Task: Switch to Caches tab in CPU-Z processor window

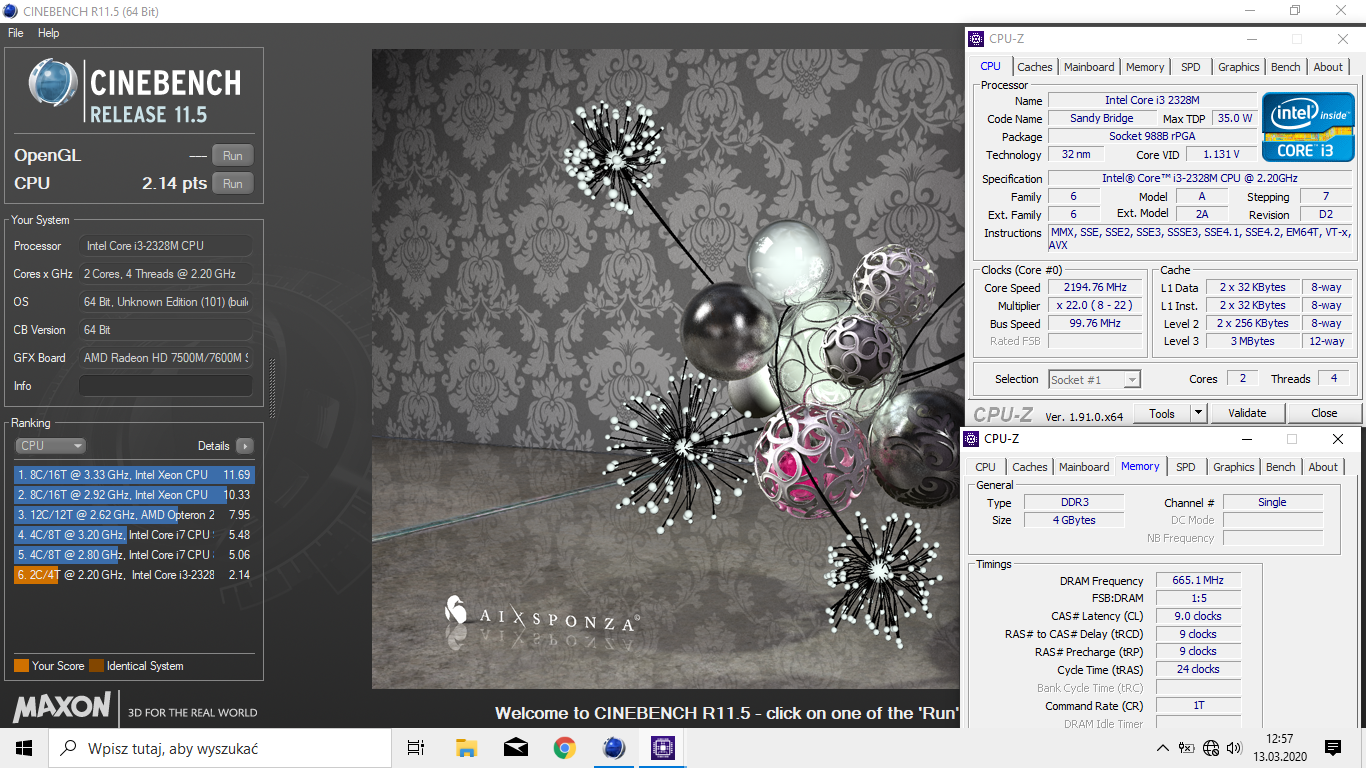Action: coord(1035,67)
